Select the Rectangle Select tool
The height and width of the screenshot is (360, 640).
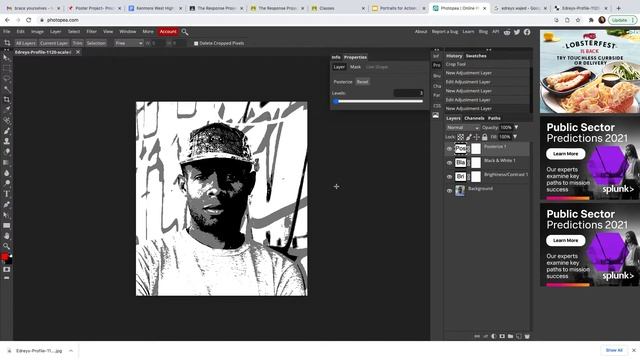(6, 68)
